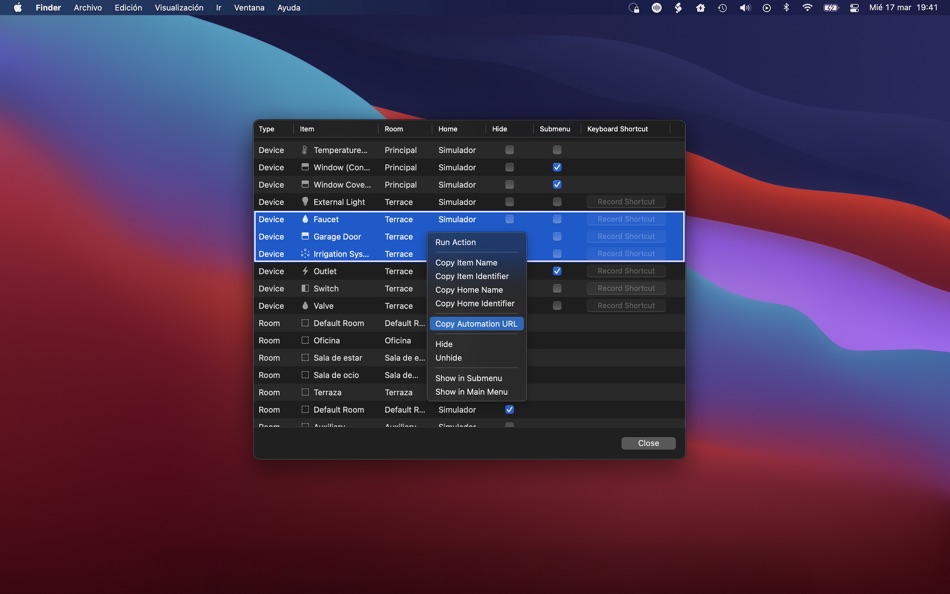Click the room icon beside Oficina item
950x594 pixels.
pyautogui.click(x=305, y=340)
